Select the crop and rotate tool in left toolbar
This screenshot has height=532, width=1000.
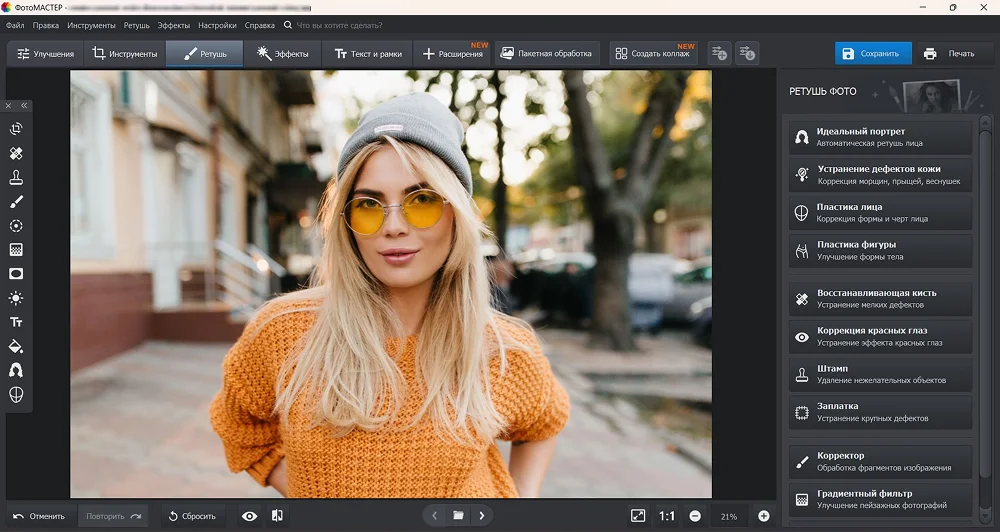pyautogui.click(x=16, y=129)
